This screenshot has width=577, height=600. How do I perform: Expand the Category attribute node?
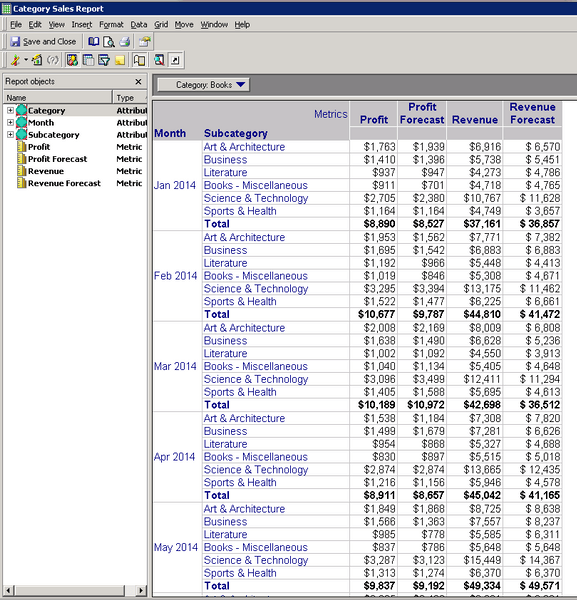(x=10, y=110)
